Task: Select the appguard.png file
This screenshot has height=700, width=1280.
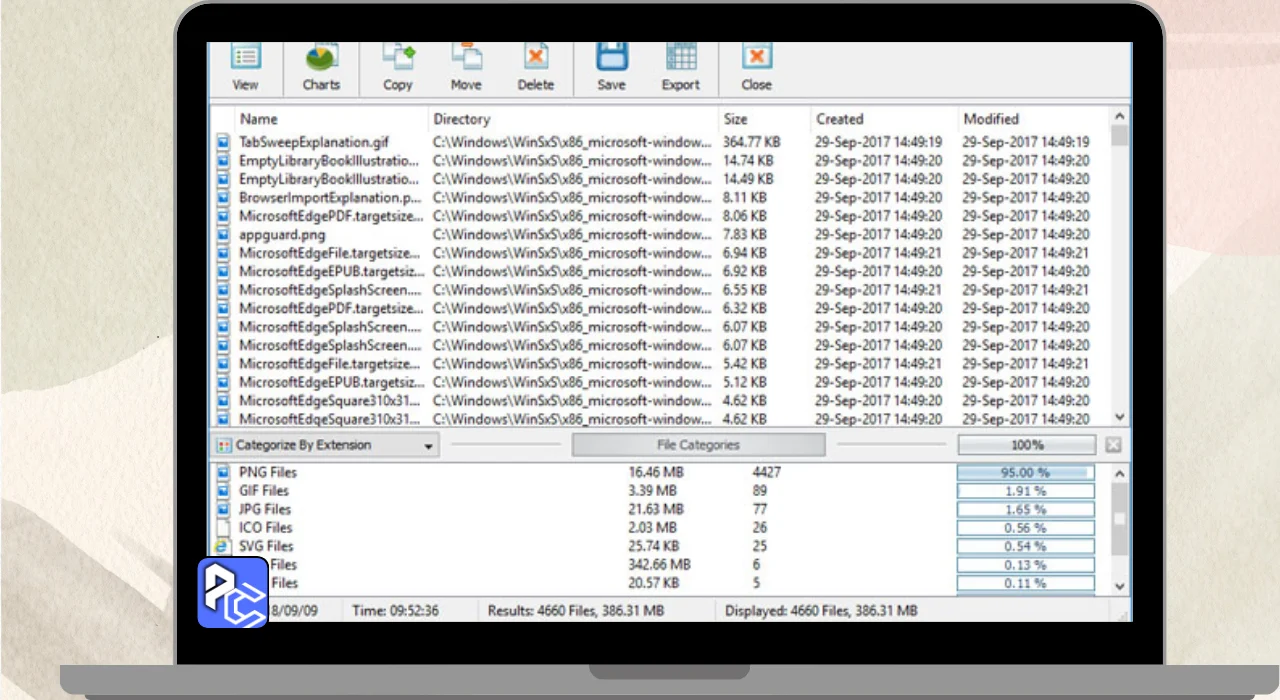Action: click(282, 235)
